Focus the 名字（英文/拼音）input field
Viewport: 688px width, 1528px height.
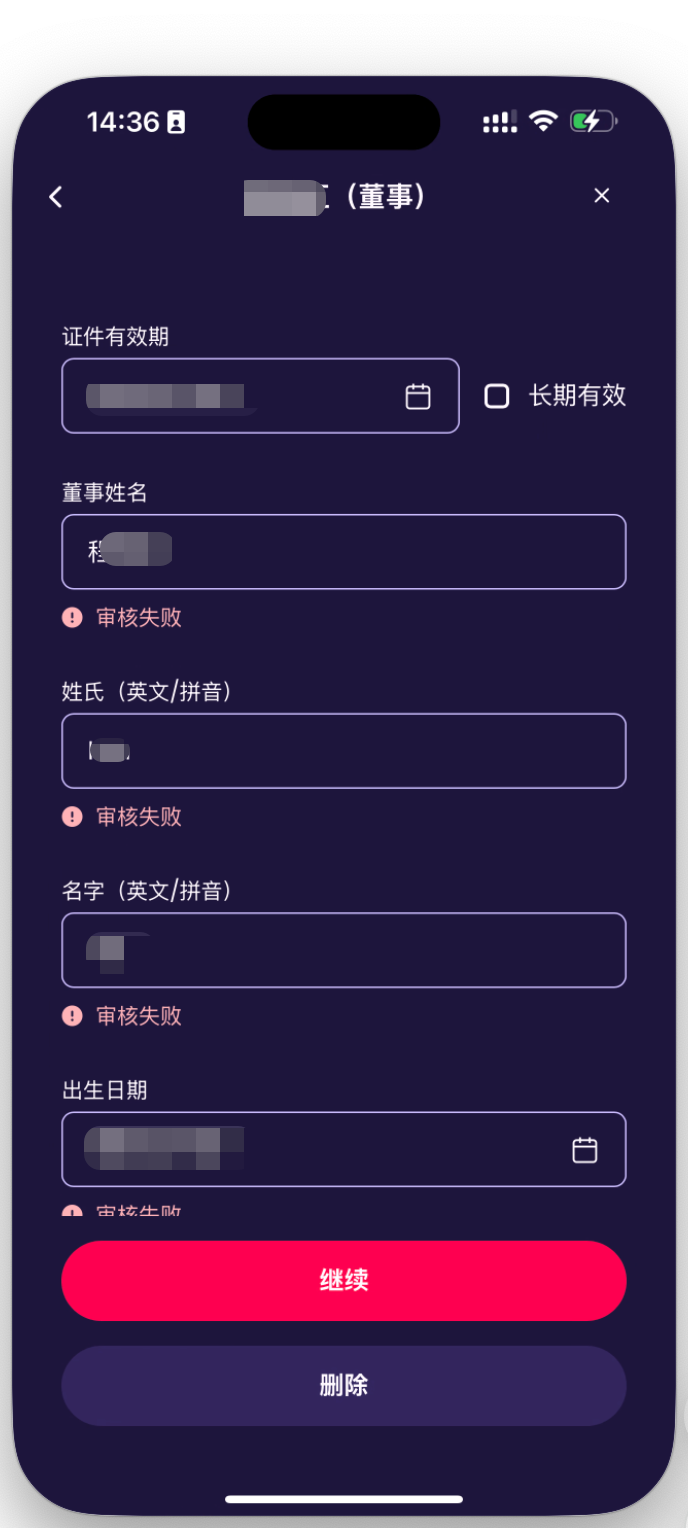click(x=343, y=950)
